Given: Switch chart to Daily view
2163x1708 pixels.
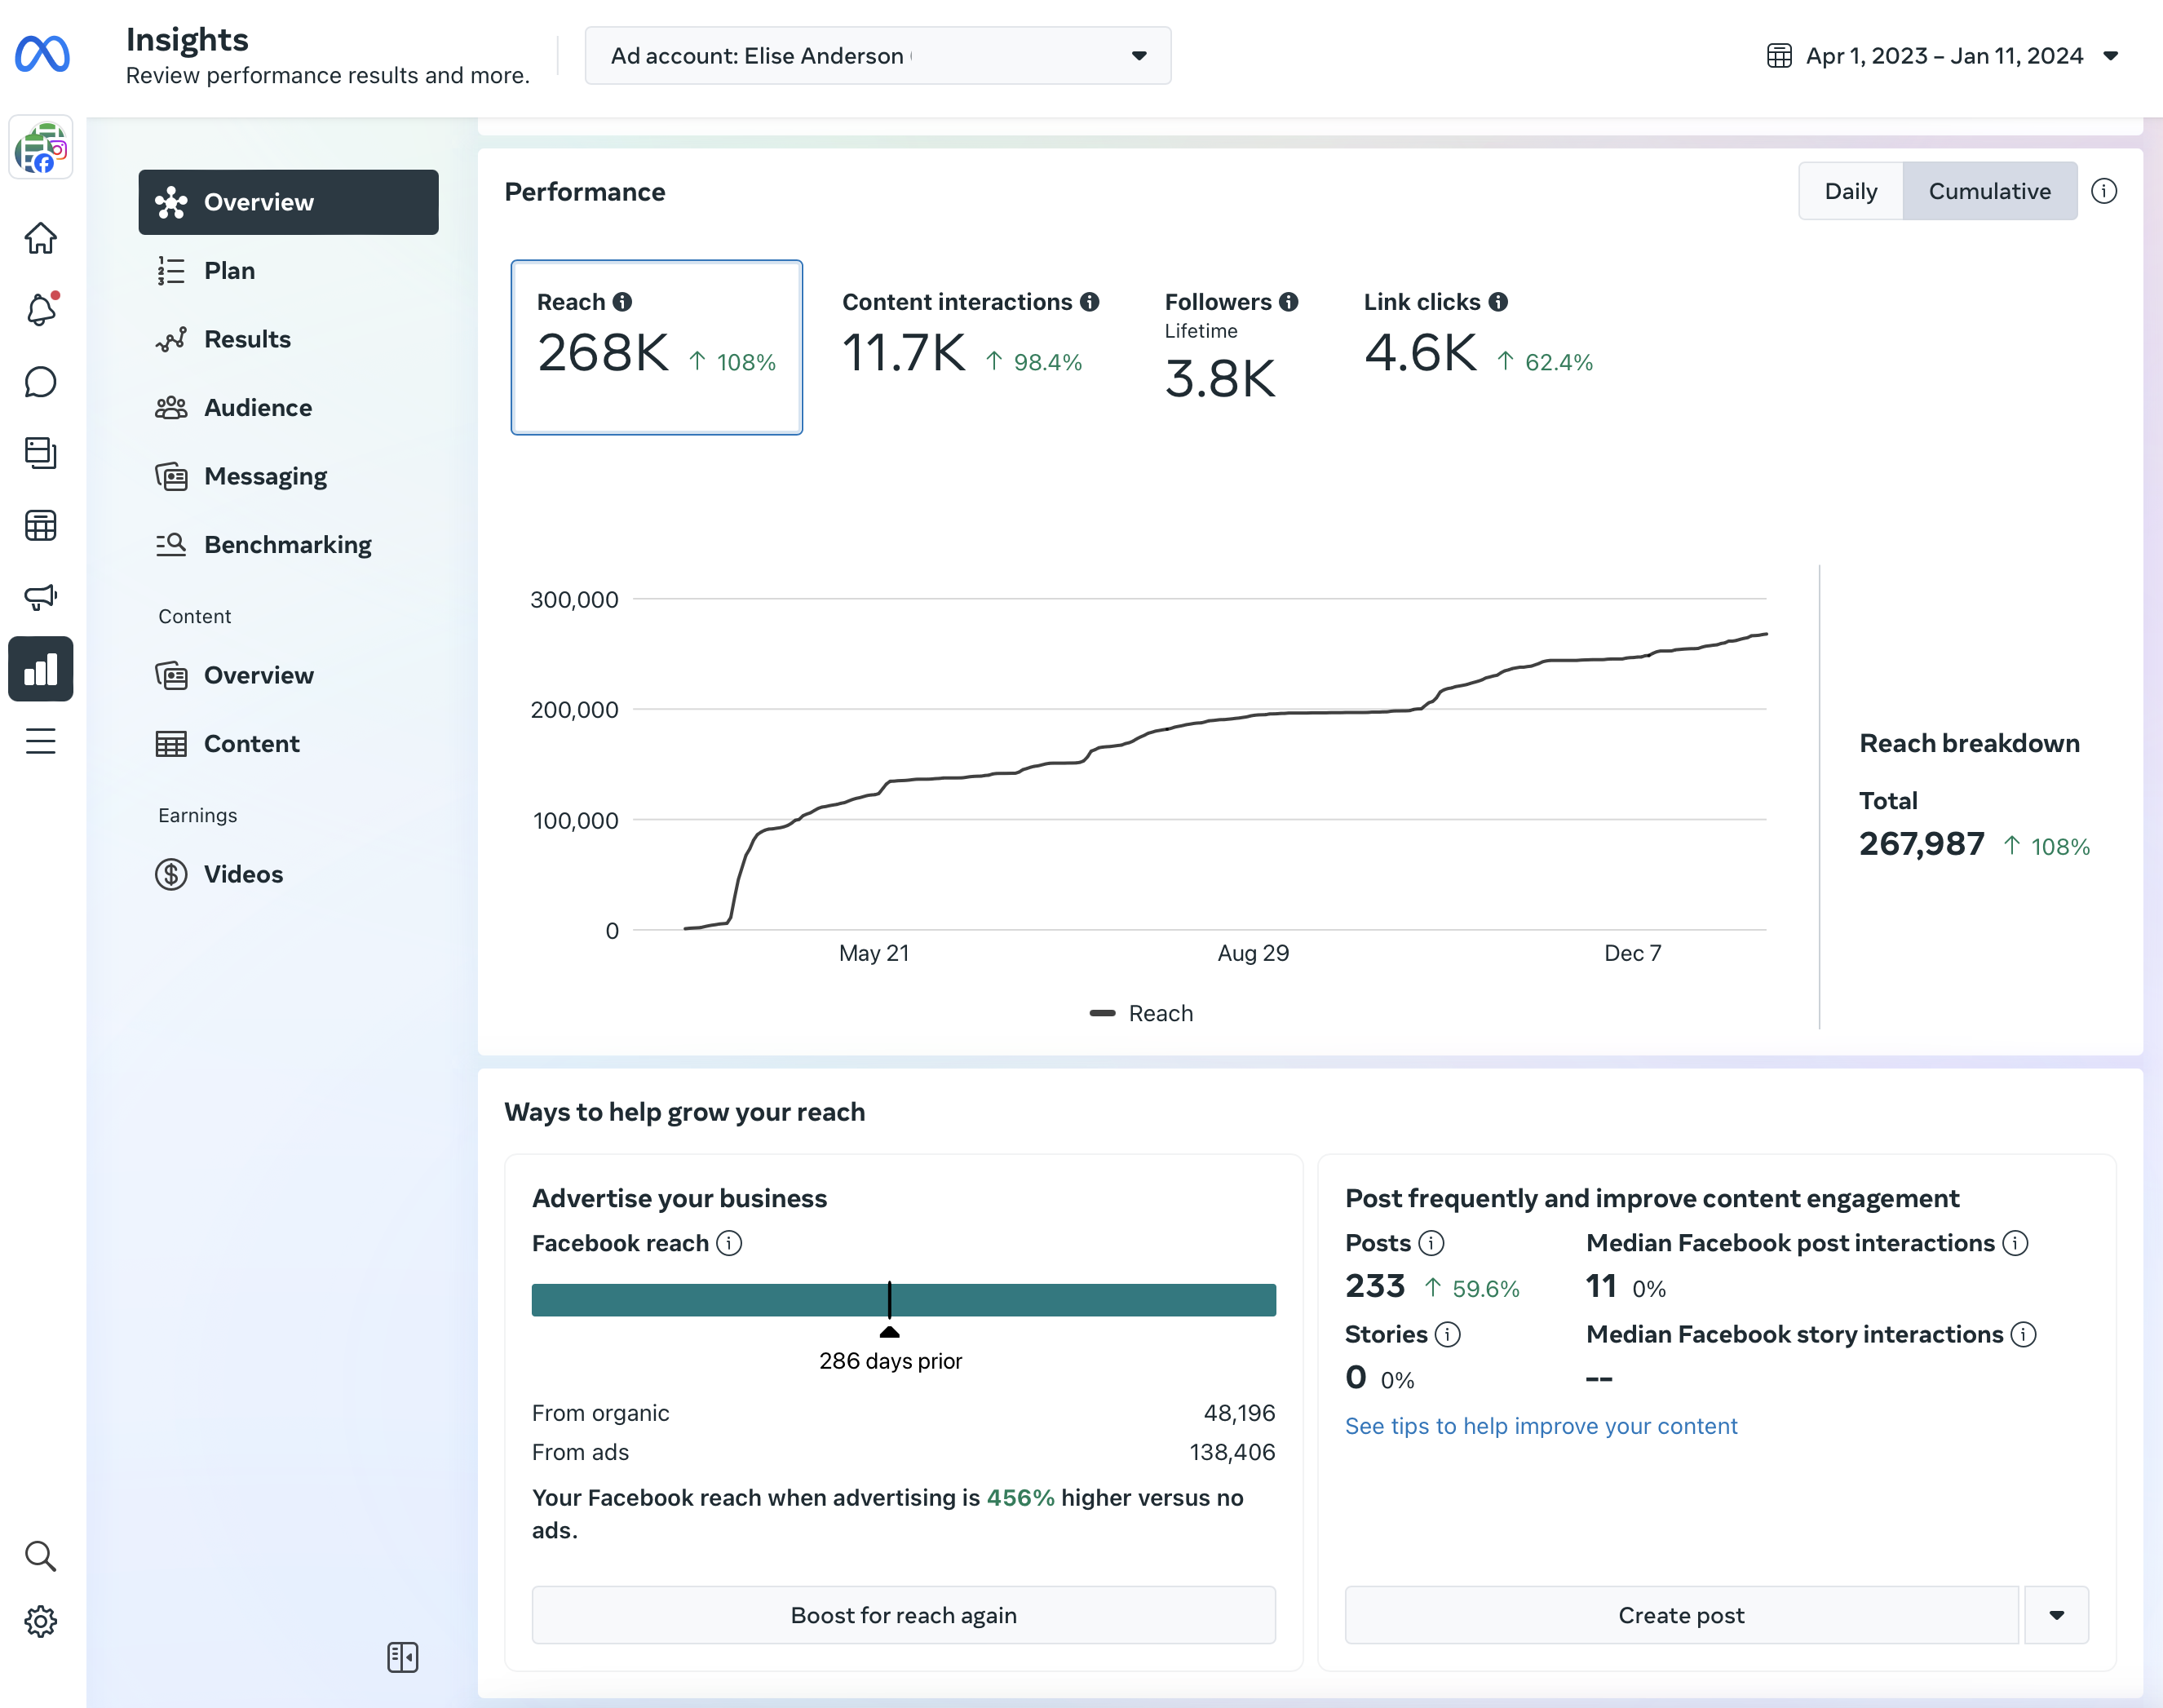Looking at the screenshot, I should [x=1850, y=191].
